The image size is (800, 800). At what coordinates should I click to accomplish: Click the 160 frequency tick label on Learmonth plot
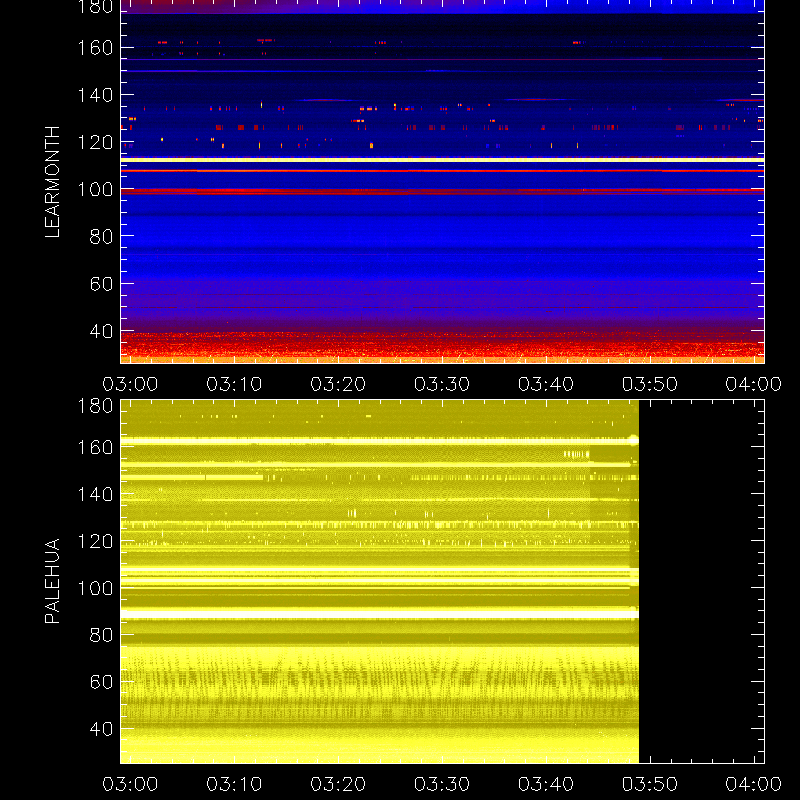pyautogui.click(x=95, y=48)
